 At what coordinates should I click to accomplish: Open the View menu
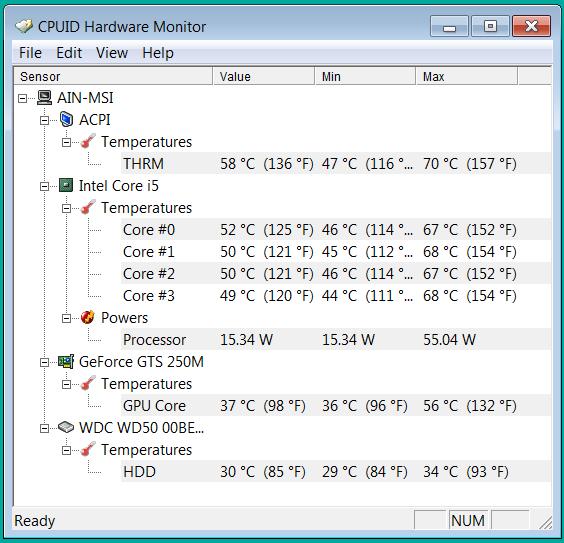tap(112, 53)
